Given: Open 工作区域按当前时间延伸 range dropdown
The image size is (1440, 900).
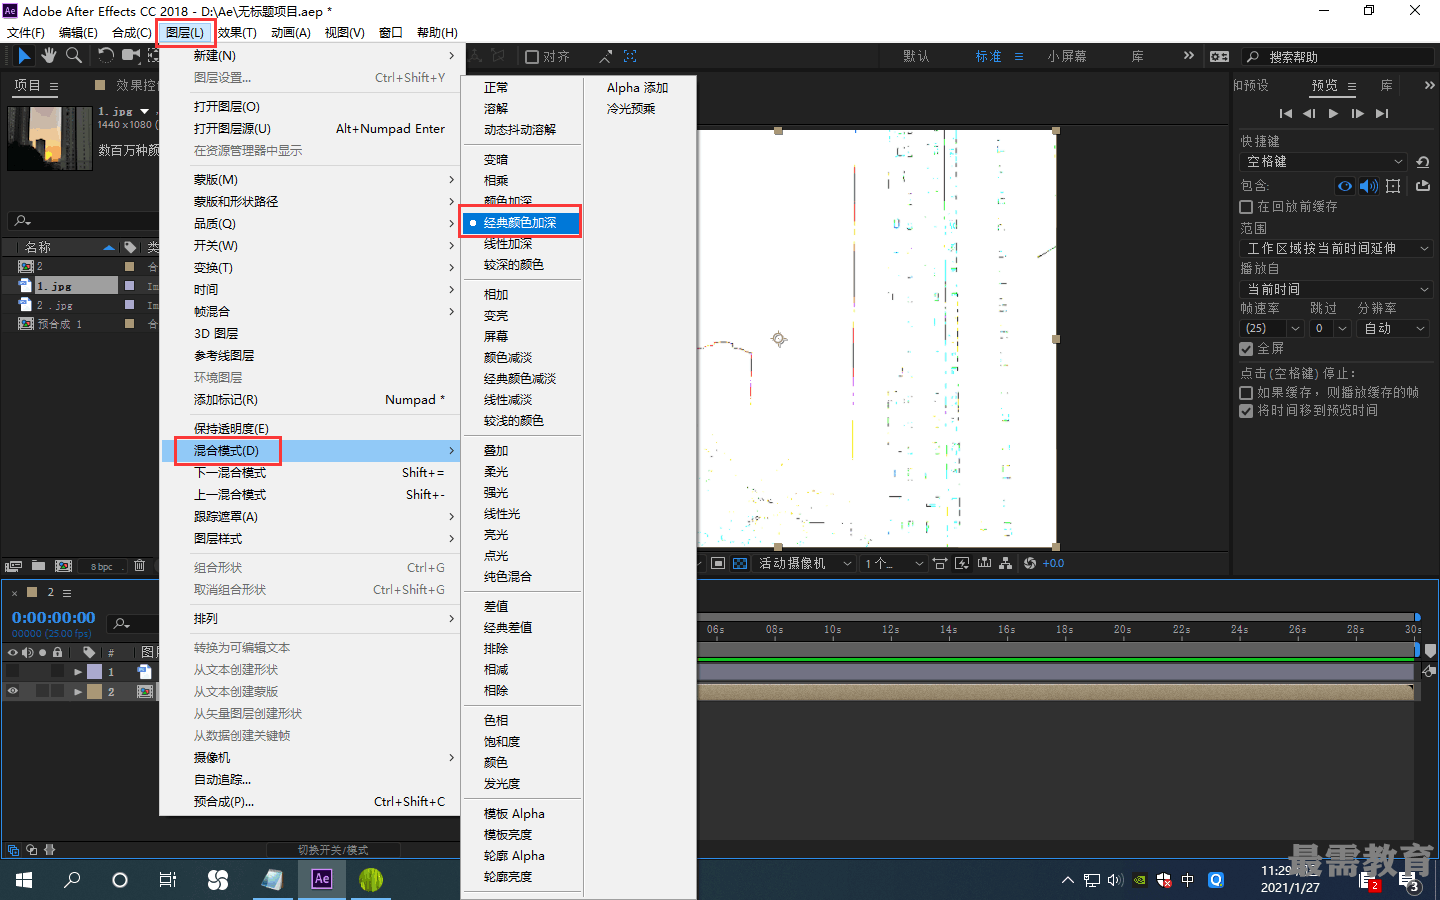Looking at the screenshot, I should [x=1336, y=248].
